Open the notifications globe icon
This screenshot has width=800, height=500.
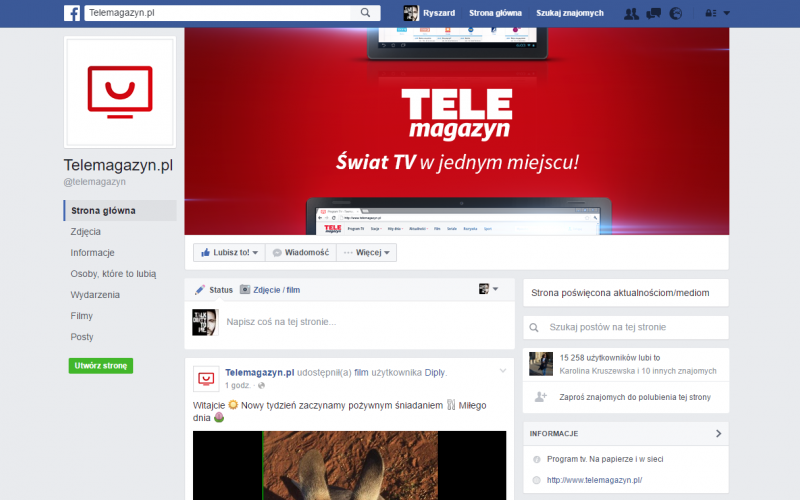pos(675,14)
